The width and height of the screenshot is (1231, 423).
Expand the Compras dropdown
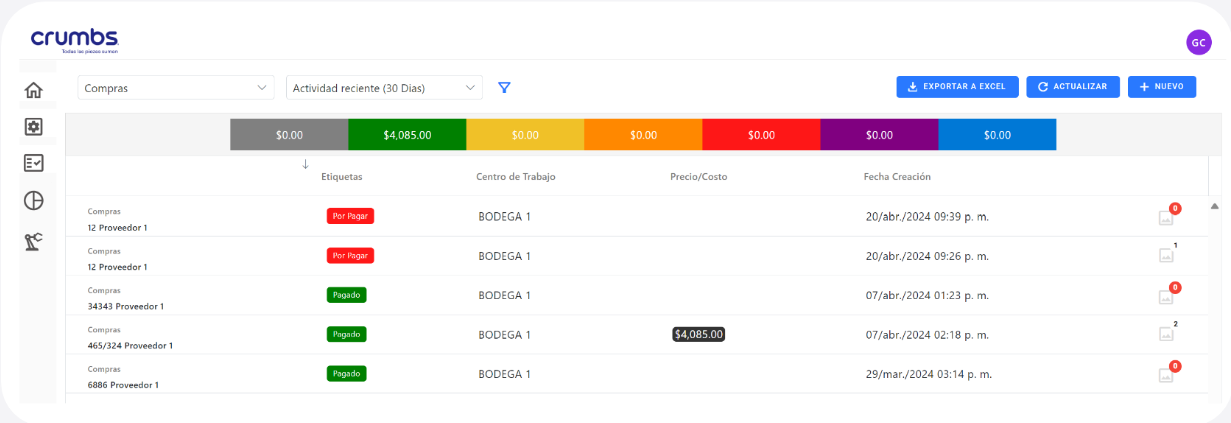[175, 88]
